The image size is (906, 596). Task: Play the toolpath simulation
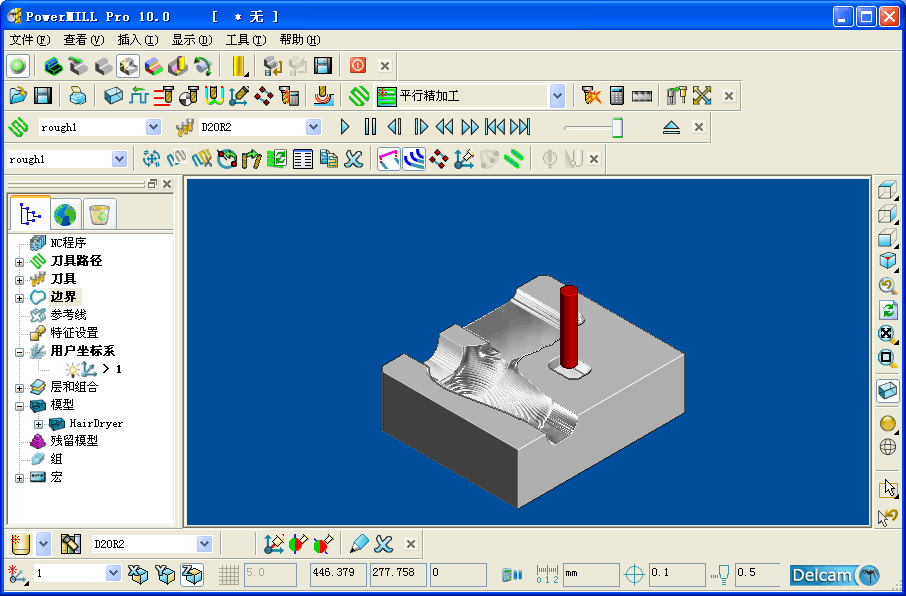tap(345, 127)
